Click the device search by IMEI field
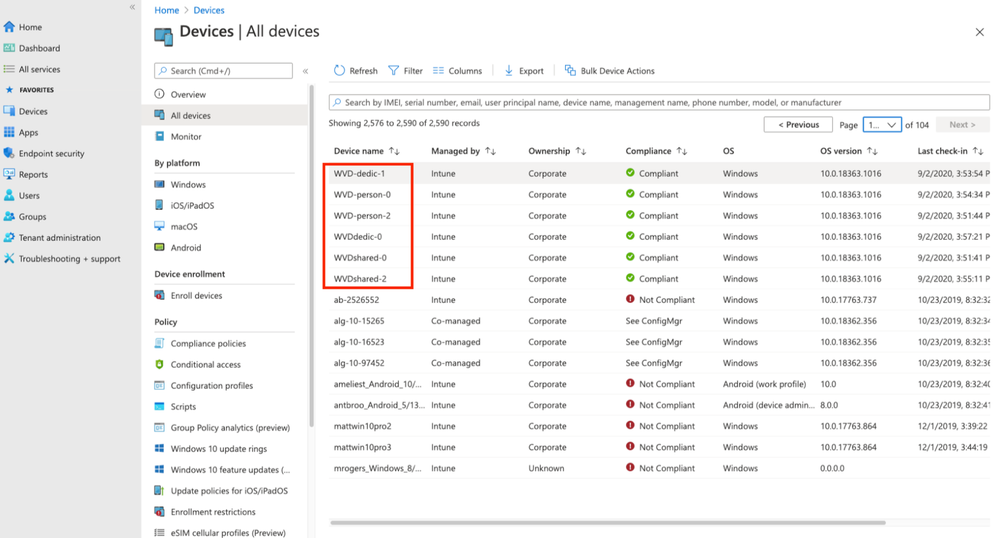This screenshot has height=538, width=999. [659, 102]
